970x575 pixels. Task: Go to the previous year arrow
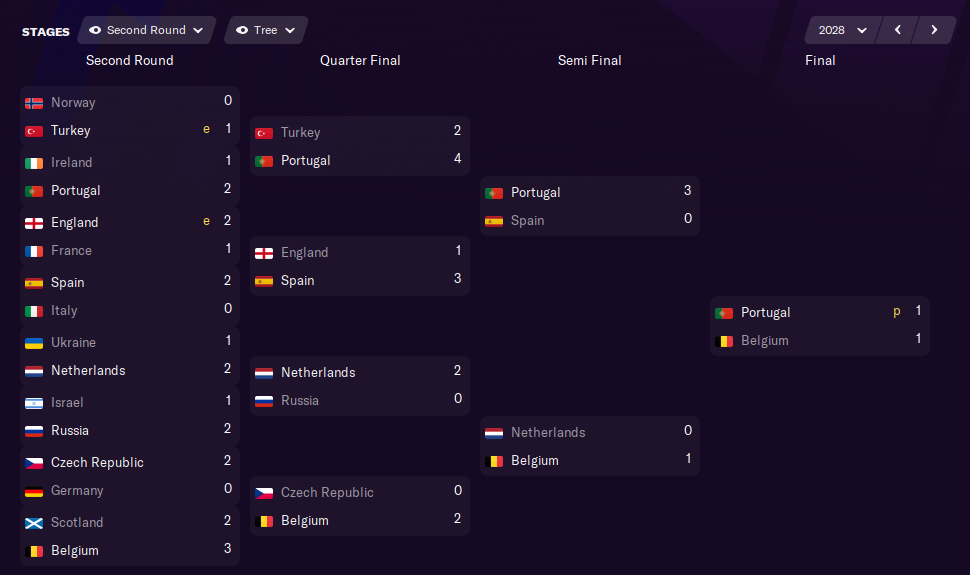click(x=898, y=30)
